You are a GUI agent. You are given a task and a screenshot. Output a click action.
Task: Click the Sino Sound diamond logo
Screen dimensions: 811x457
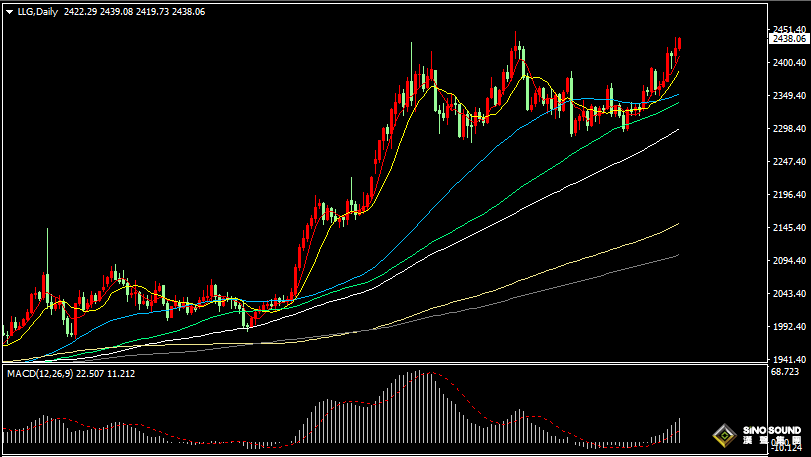pyautogui.click(x=721, y=435)
